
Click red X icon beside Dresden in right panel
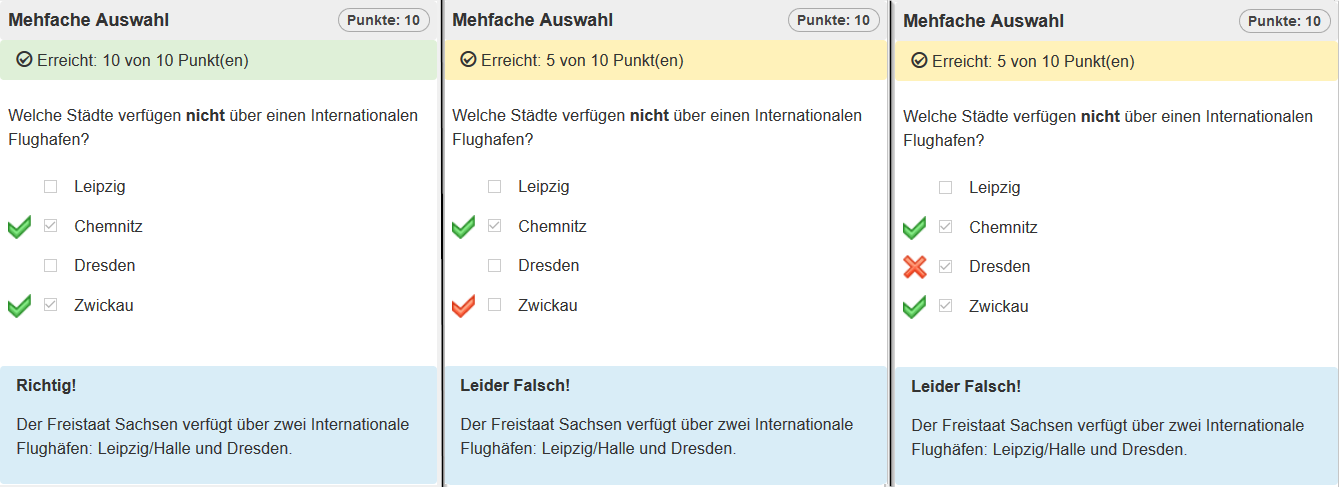click(x=914, y=267)
